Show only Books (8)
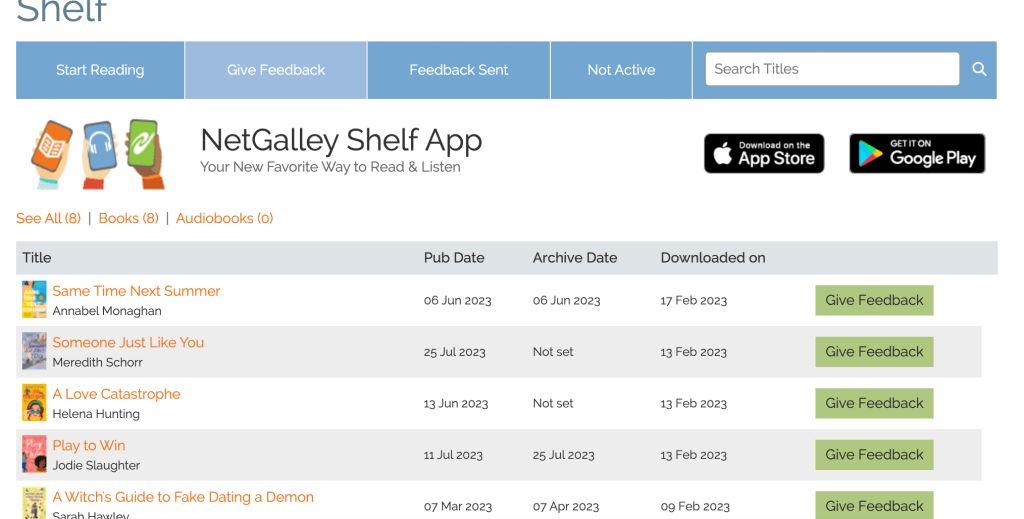 (x=128, y=218)
